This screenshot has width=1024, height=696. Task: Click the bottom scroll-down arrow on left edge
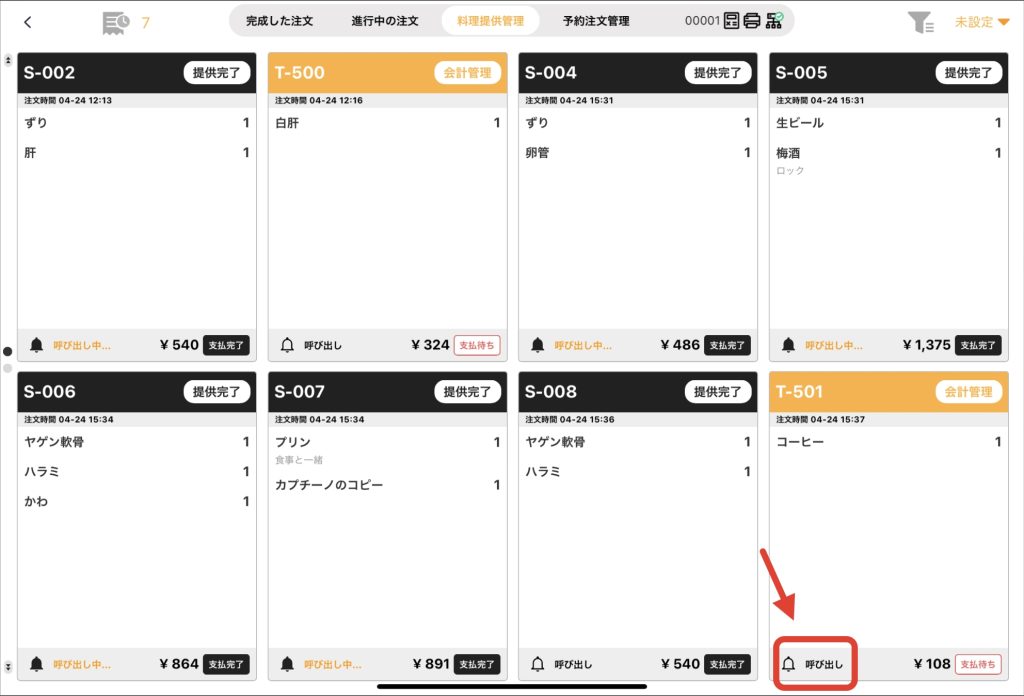click(8, 667)
